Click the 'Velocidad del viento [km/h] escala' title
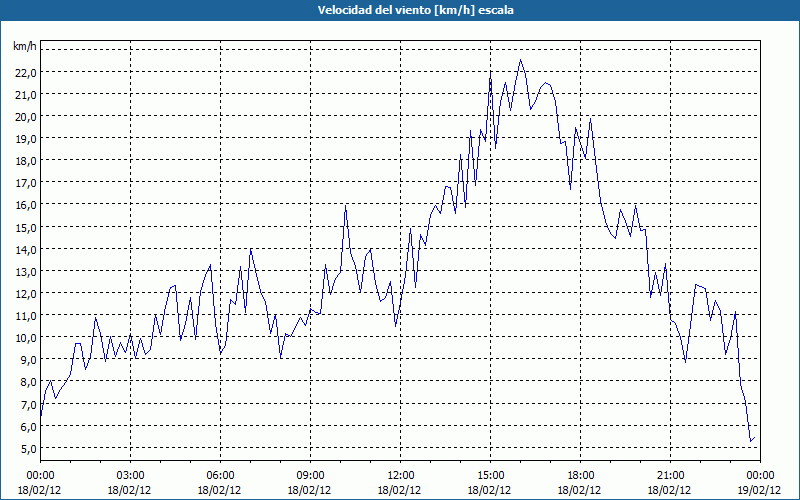 [415, 10]
